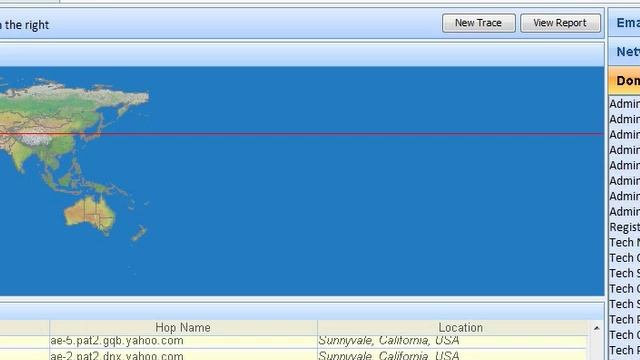The width and height of the screenshot is (640, 360).
Task: Click hop ae-2.pat2.dnx.yahoo.com
Action: pyautogui.click(x=117, y=356)
